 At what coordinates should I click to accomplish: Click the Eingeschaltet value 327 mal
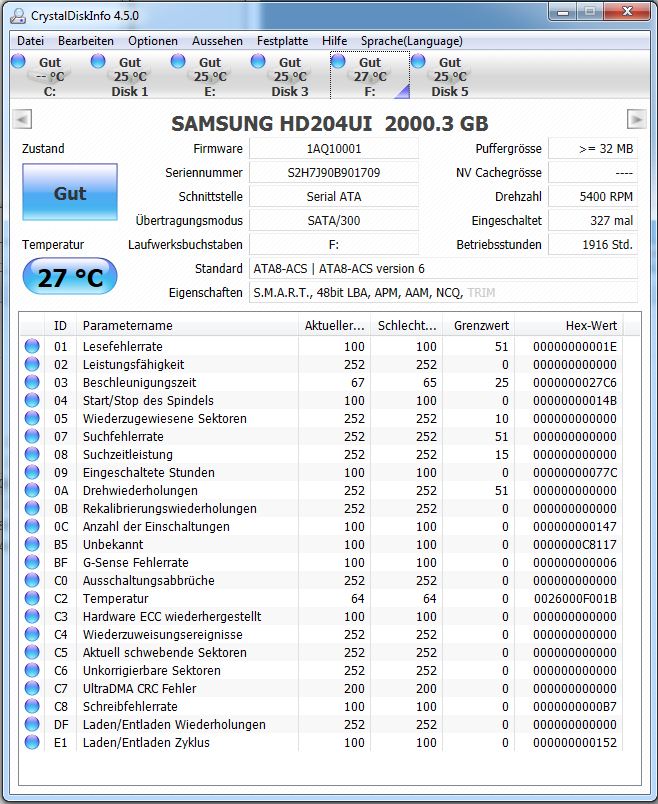point(593,220)
